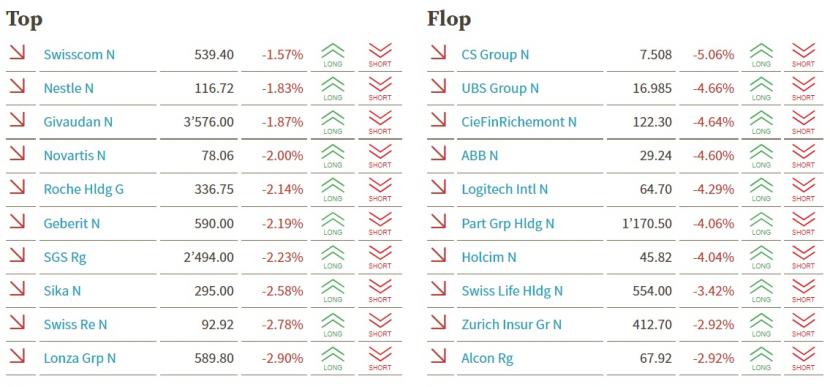
Task: Select SHORT icon for Lonza Grp N
Action: (380, 358)
